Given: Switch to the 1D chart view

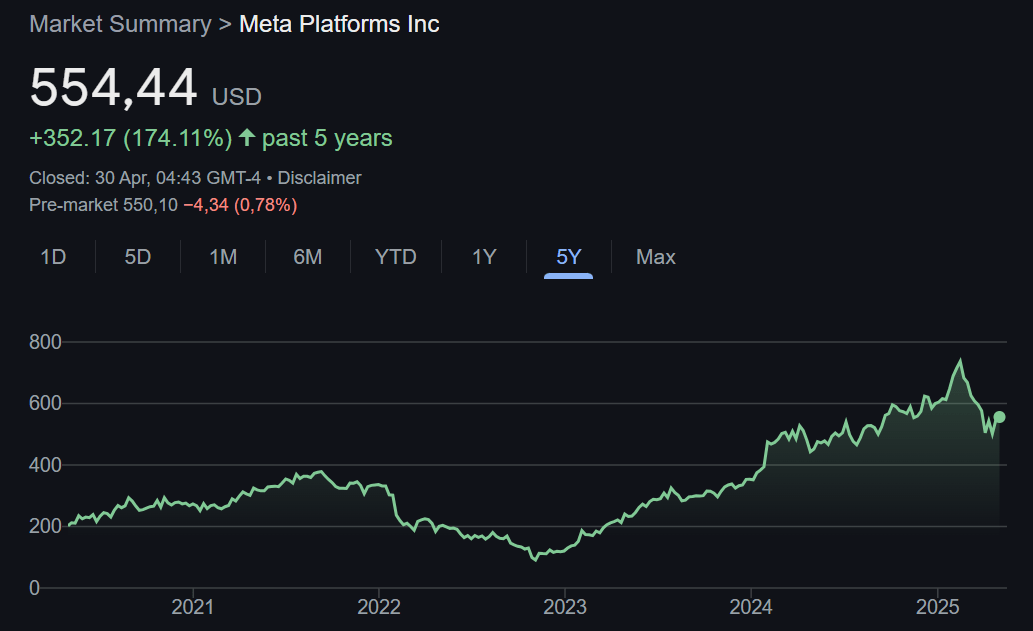Looking at the screenshot, I should tap(53, 257).
